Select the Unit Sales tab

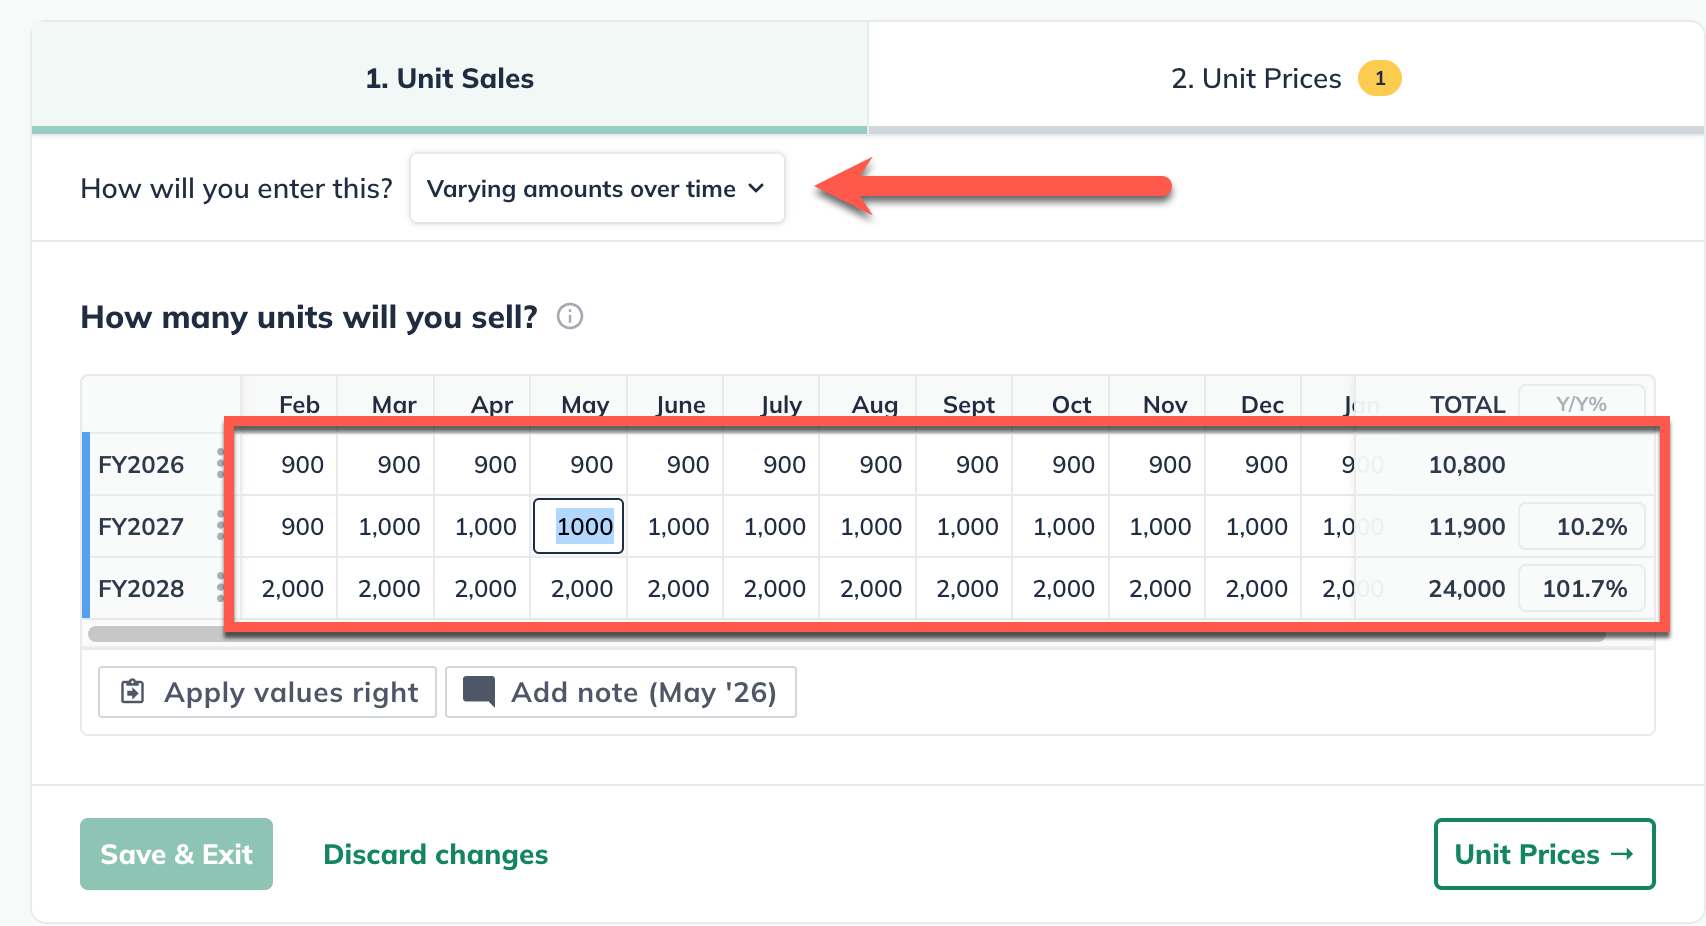[x=449, y=78]
